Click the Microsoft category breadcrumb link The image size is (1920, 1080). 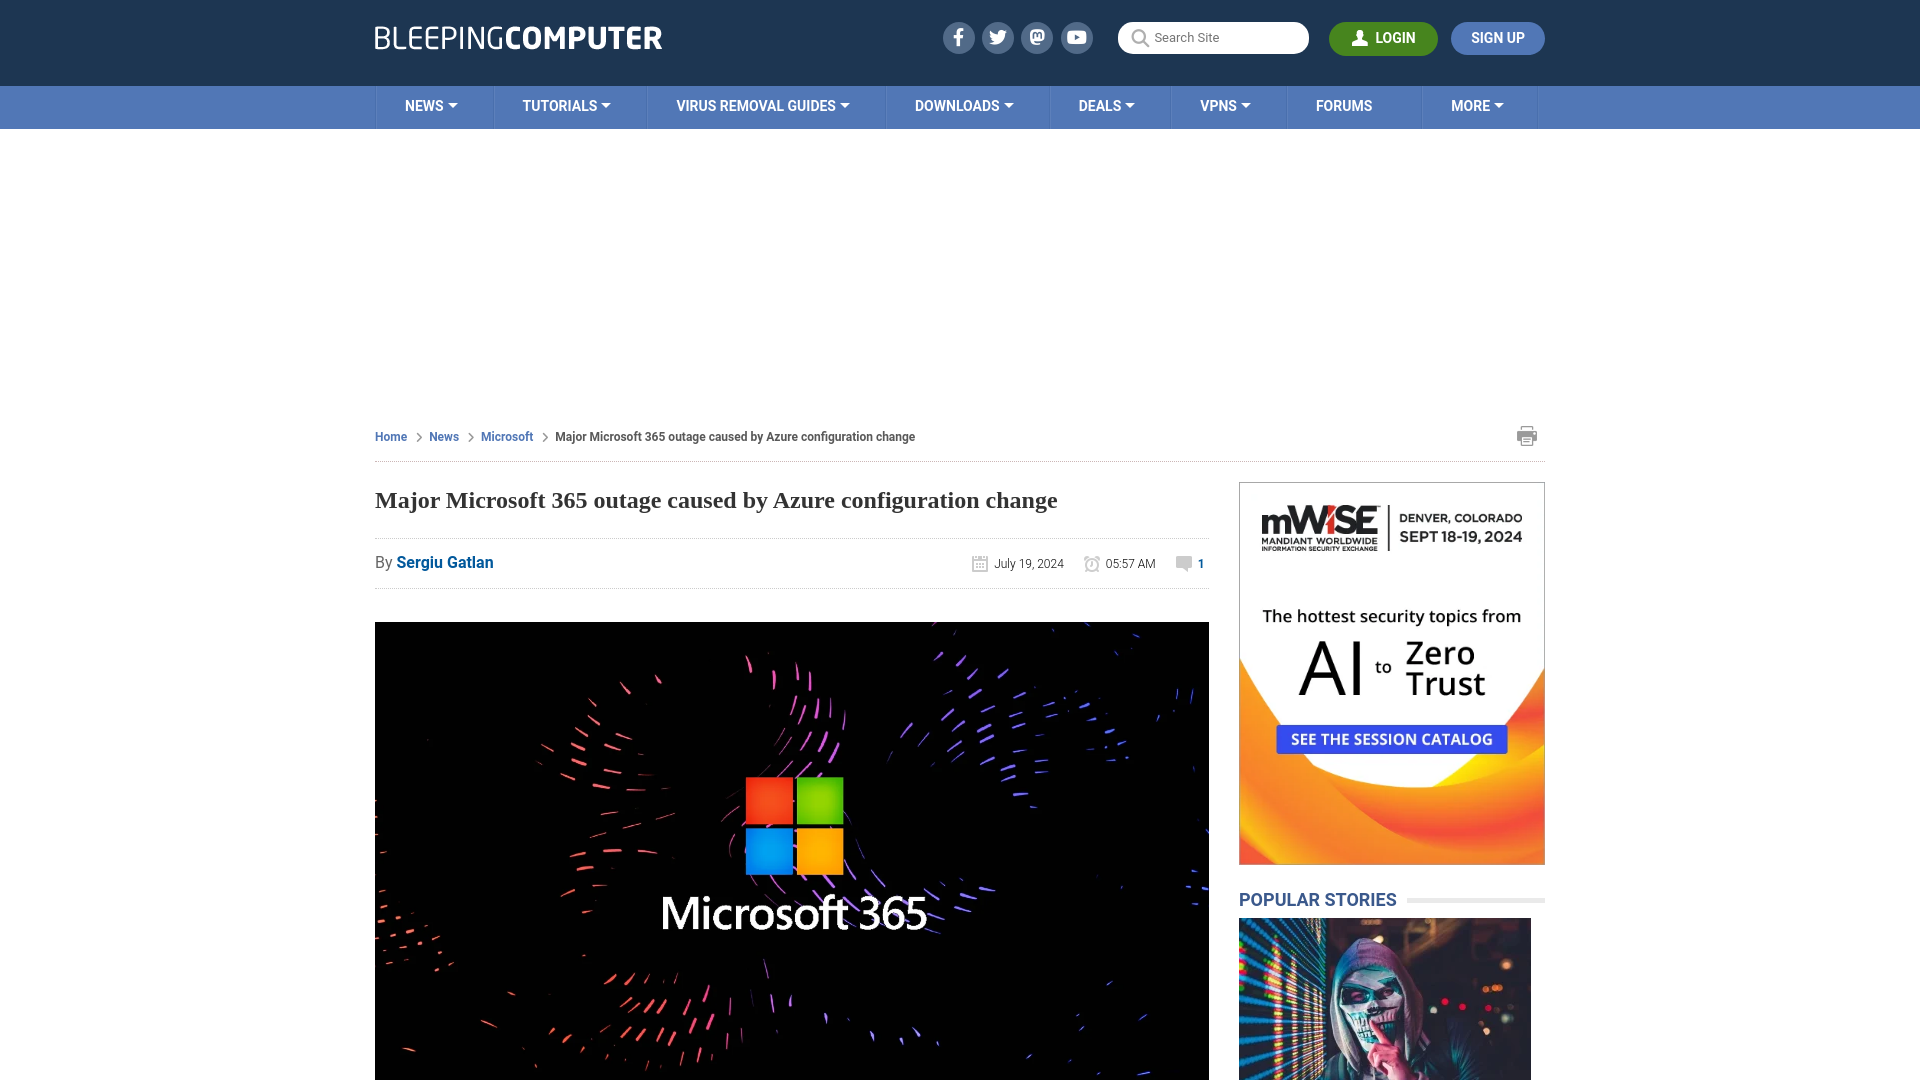(506, 436)
